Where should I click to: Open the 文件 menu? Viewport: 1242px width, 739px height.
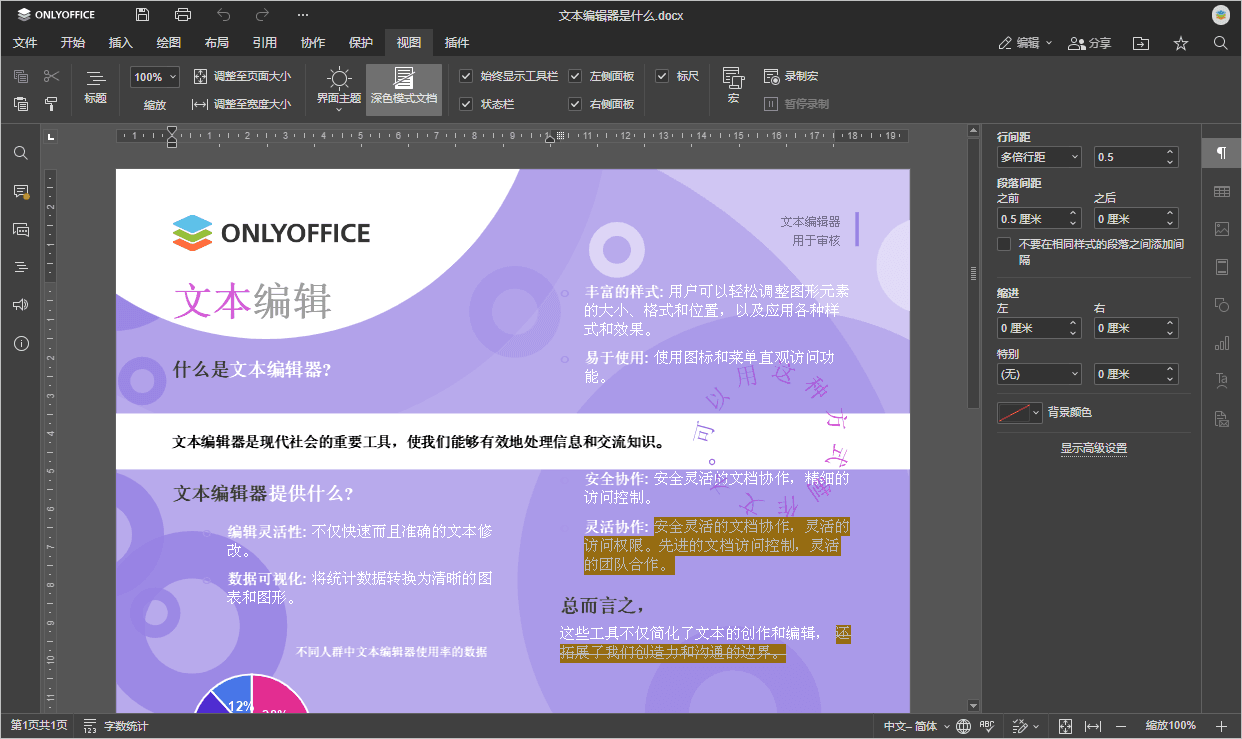(25, 42)
